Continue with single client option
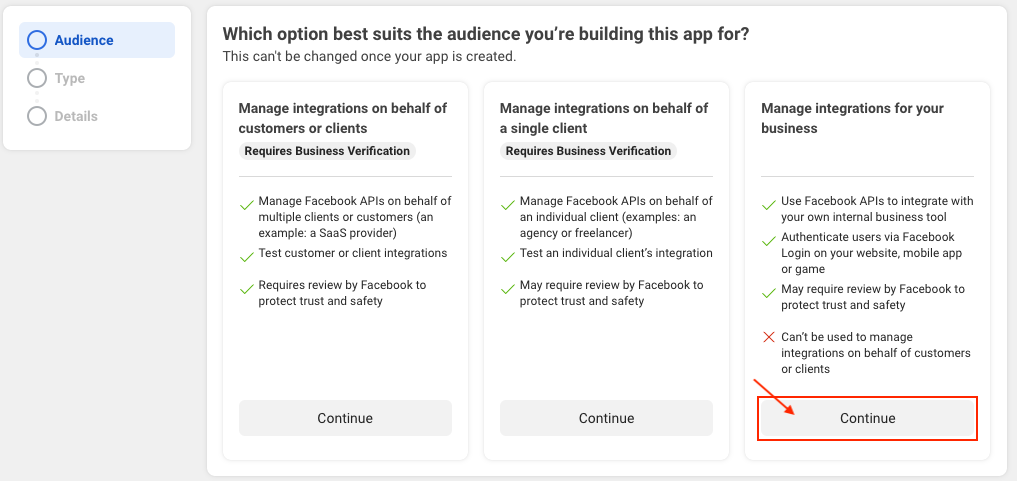Image resolution: width=1017 pixels, height=481 pixels. [606, 418]
